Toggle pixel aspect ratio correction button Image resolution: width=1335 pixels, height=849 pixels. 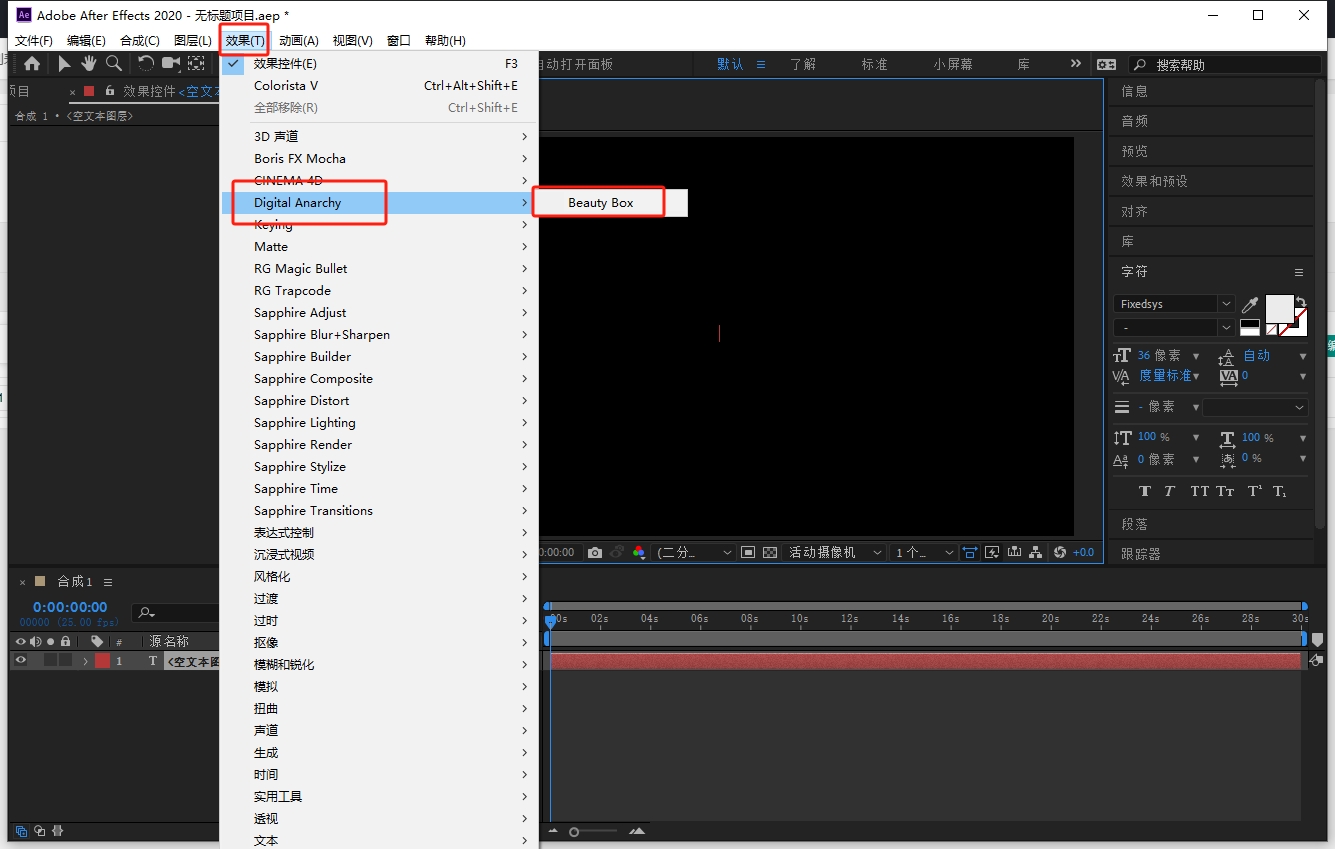pyautogui.click(x=970, y=552)
